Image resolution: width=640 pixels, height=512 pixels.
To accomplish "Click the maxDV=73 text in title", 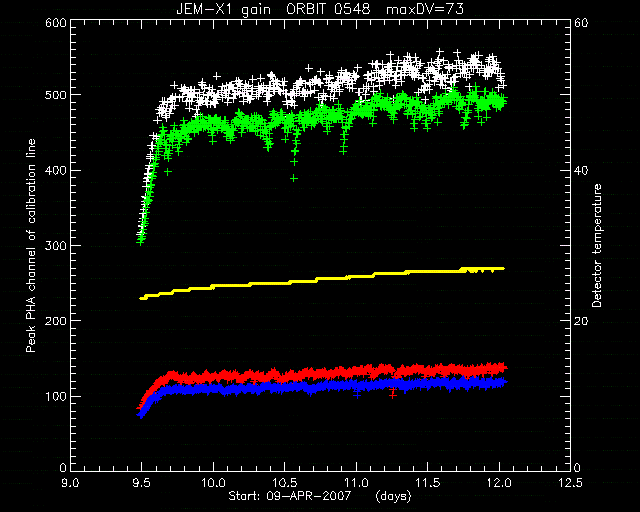I will 425,9.
